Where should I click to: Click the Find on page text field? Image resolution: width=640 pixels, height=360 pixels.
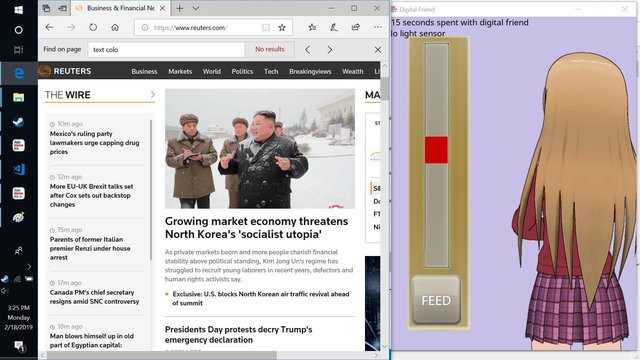point(166,49)
